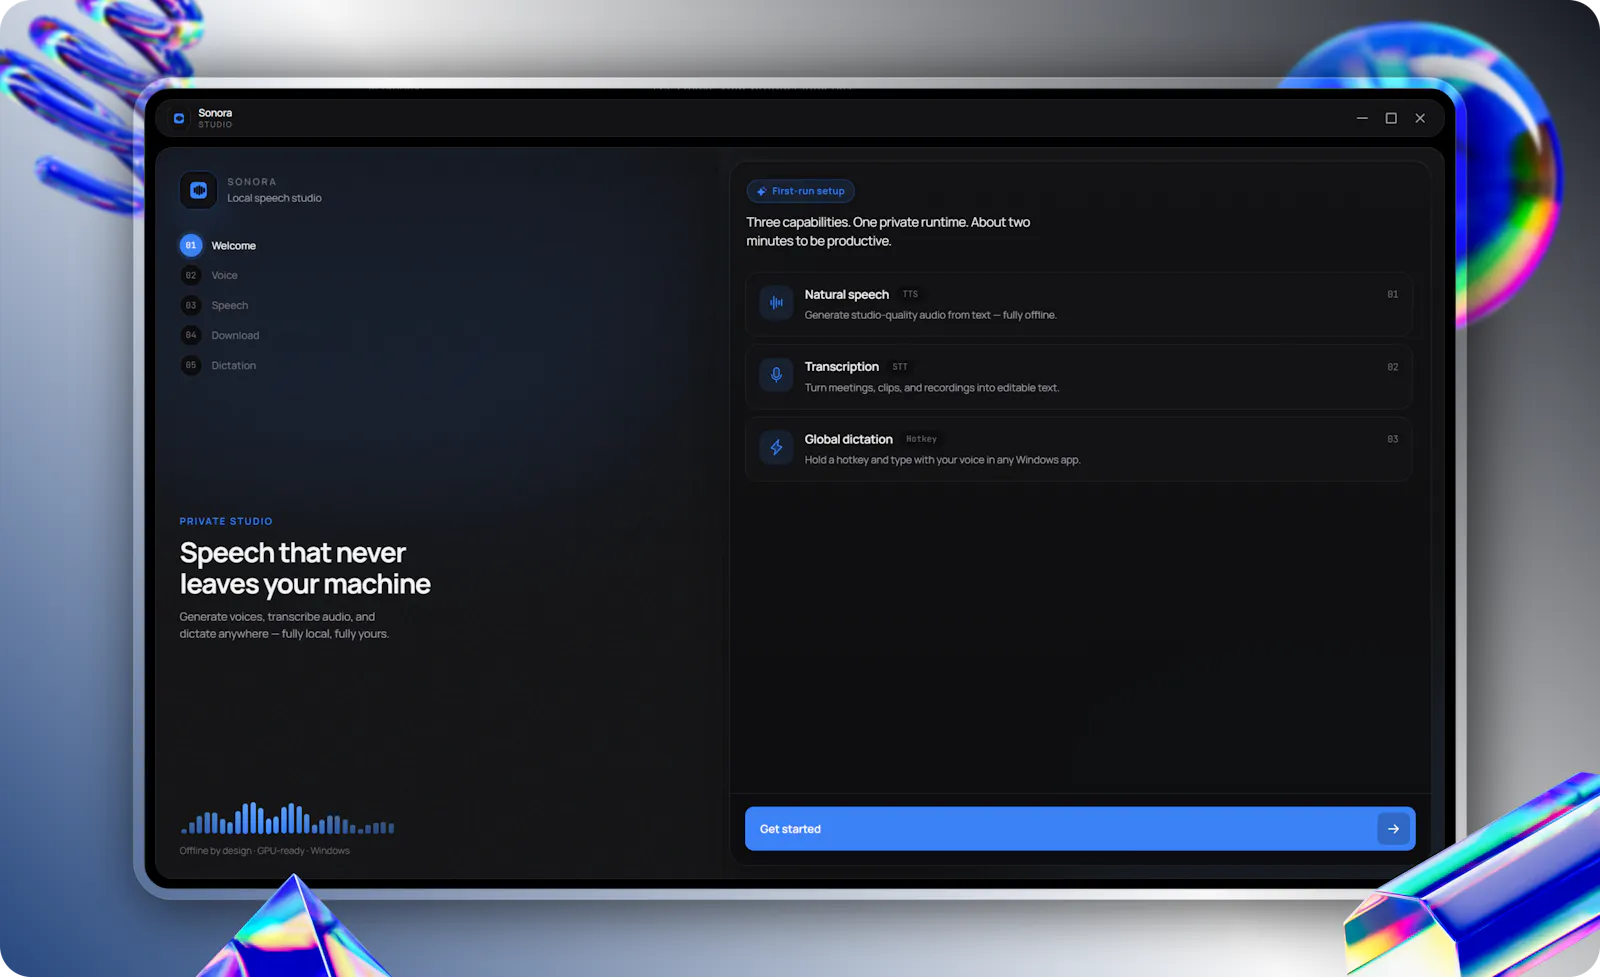
Task: Click the First-run setup badge
Action: coord(800,191)
